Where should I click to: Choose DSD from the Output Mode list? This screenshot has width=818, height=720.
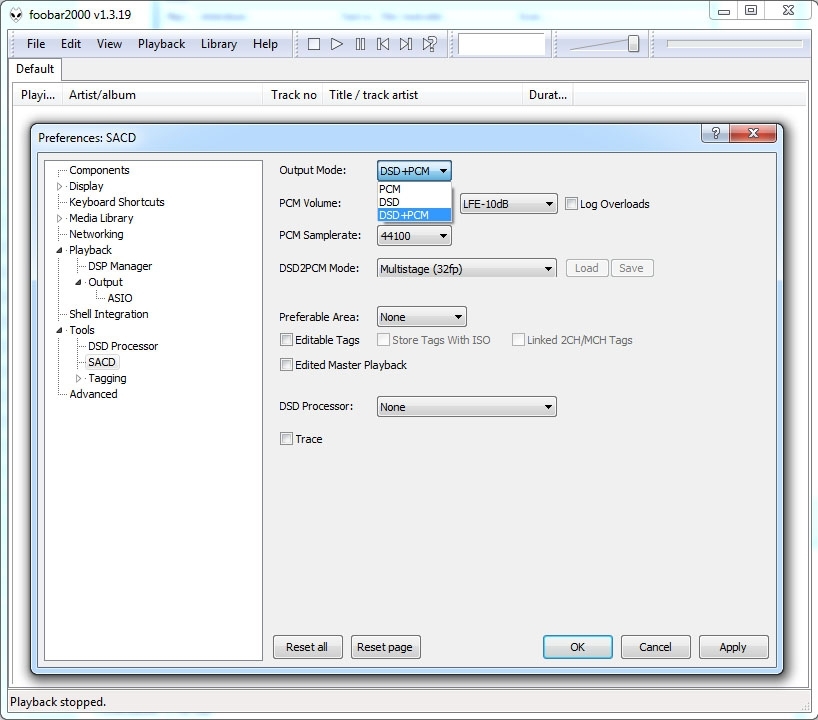tap(389, 202)
